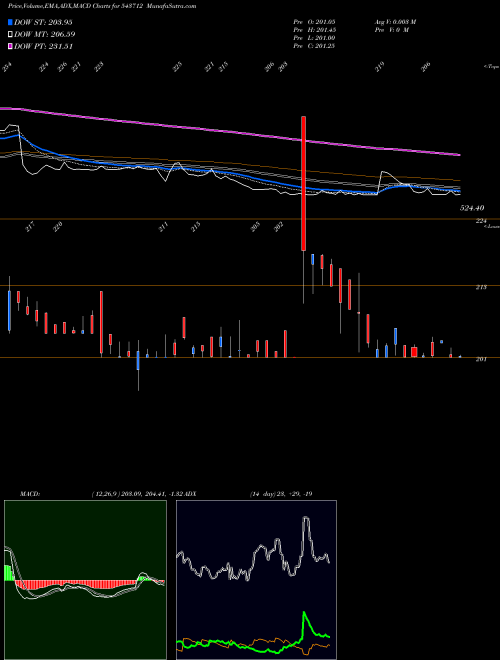Click the '(12,26,9) 203.09, 204.41, -1.32' MACD values
Image resolution: width=500 pixels, height=660 pixels.
tap(139, 494)
